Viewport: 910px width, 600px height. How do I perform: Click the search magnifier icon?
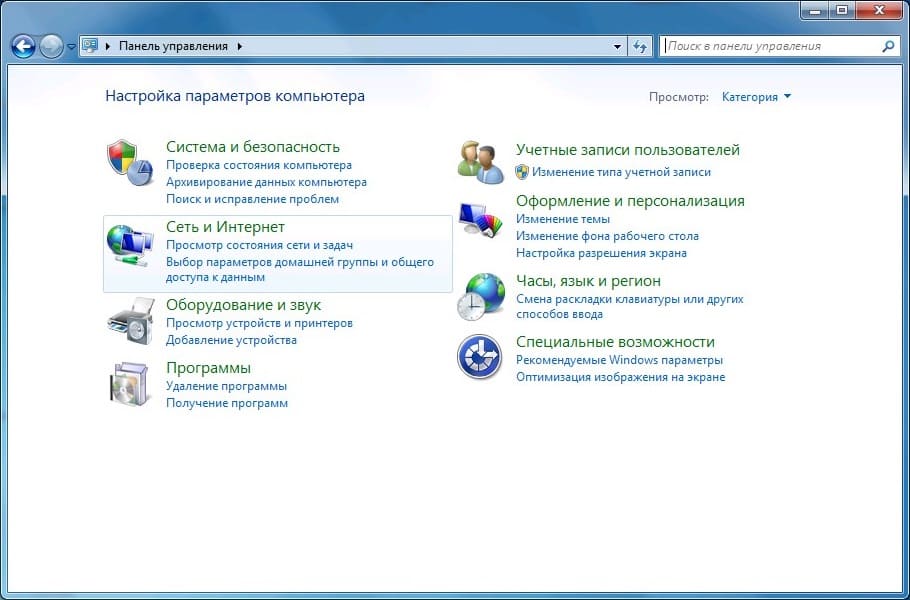(x=888, y=46)
